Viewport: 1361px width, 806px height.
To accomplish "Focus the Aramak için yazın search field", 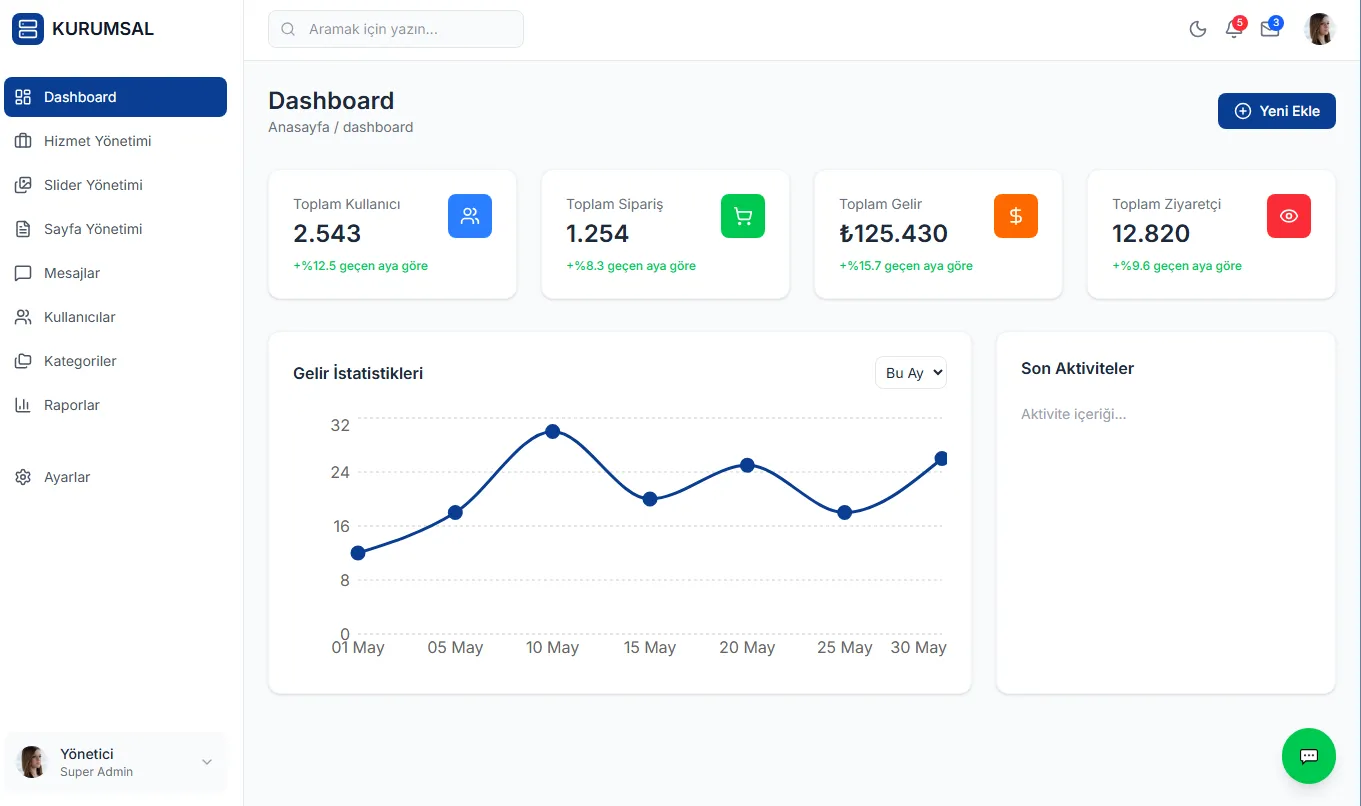I will [x=396, y=29].
